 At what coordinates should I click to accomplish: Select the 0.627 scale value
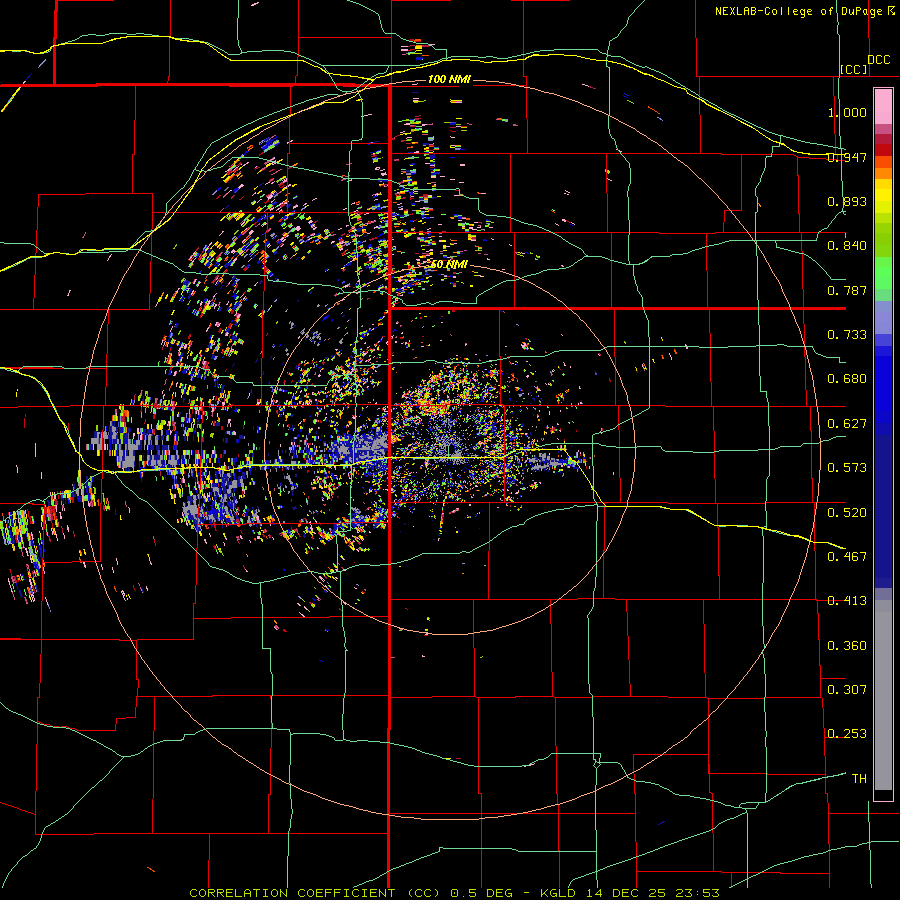[847, 424]
